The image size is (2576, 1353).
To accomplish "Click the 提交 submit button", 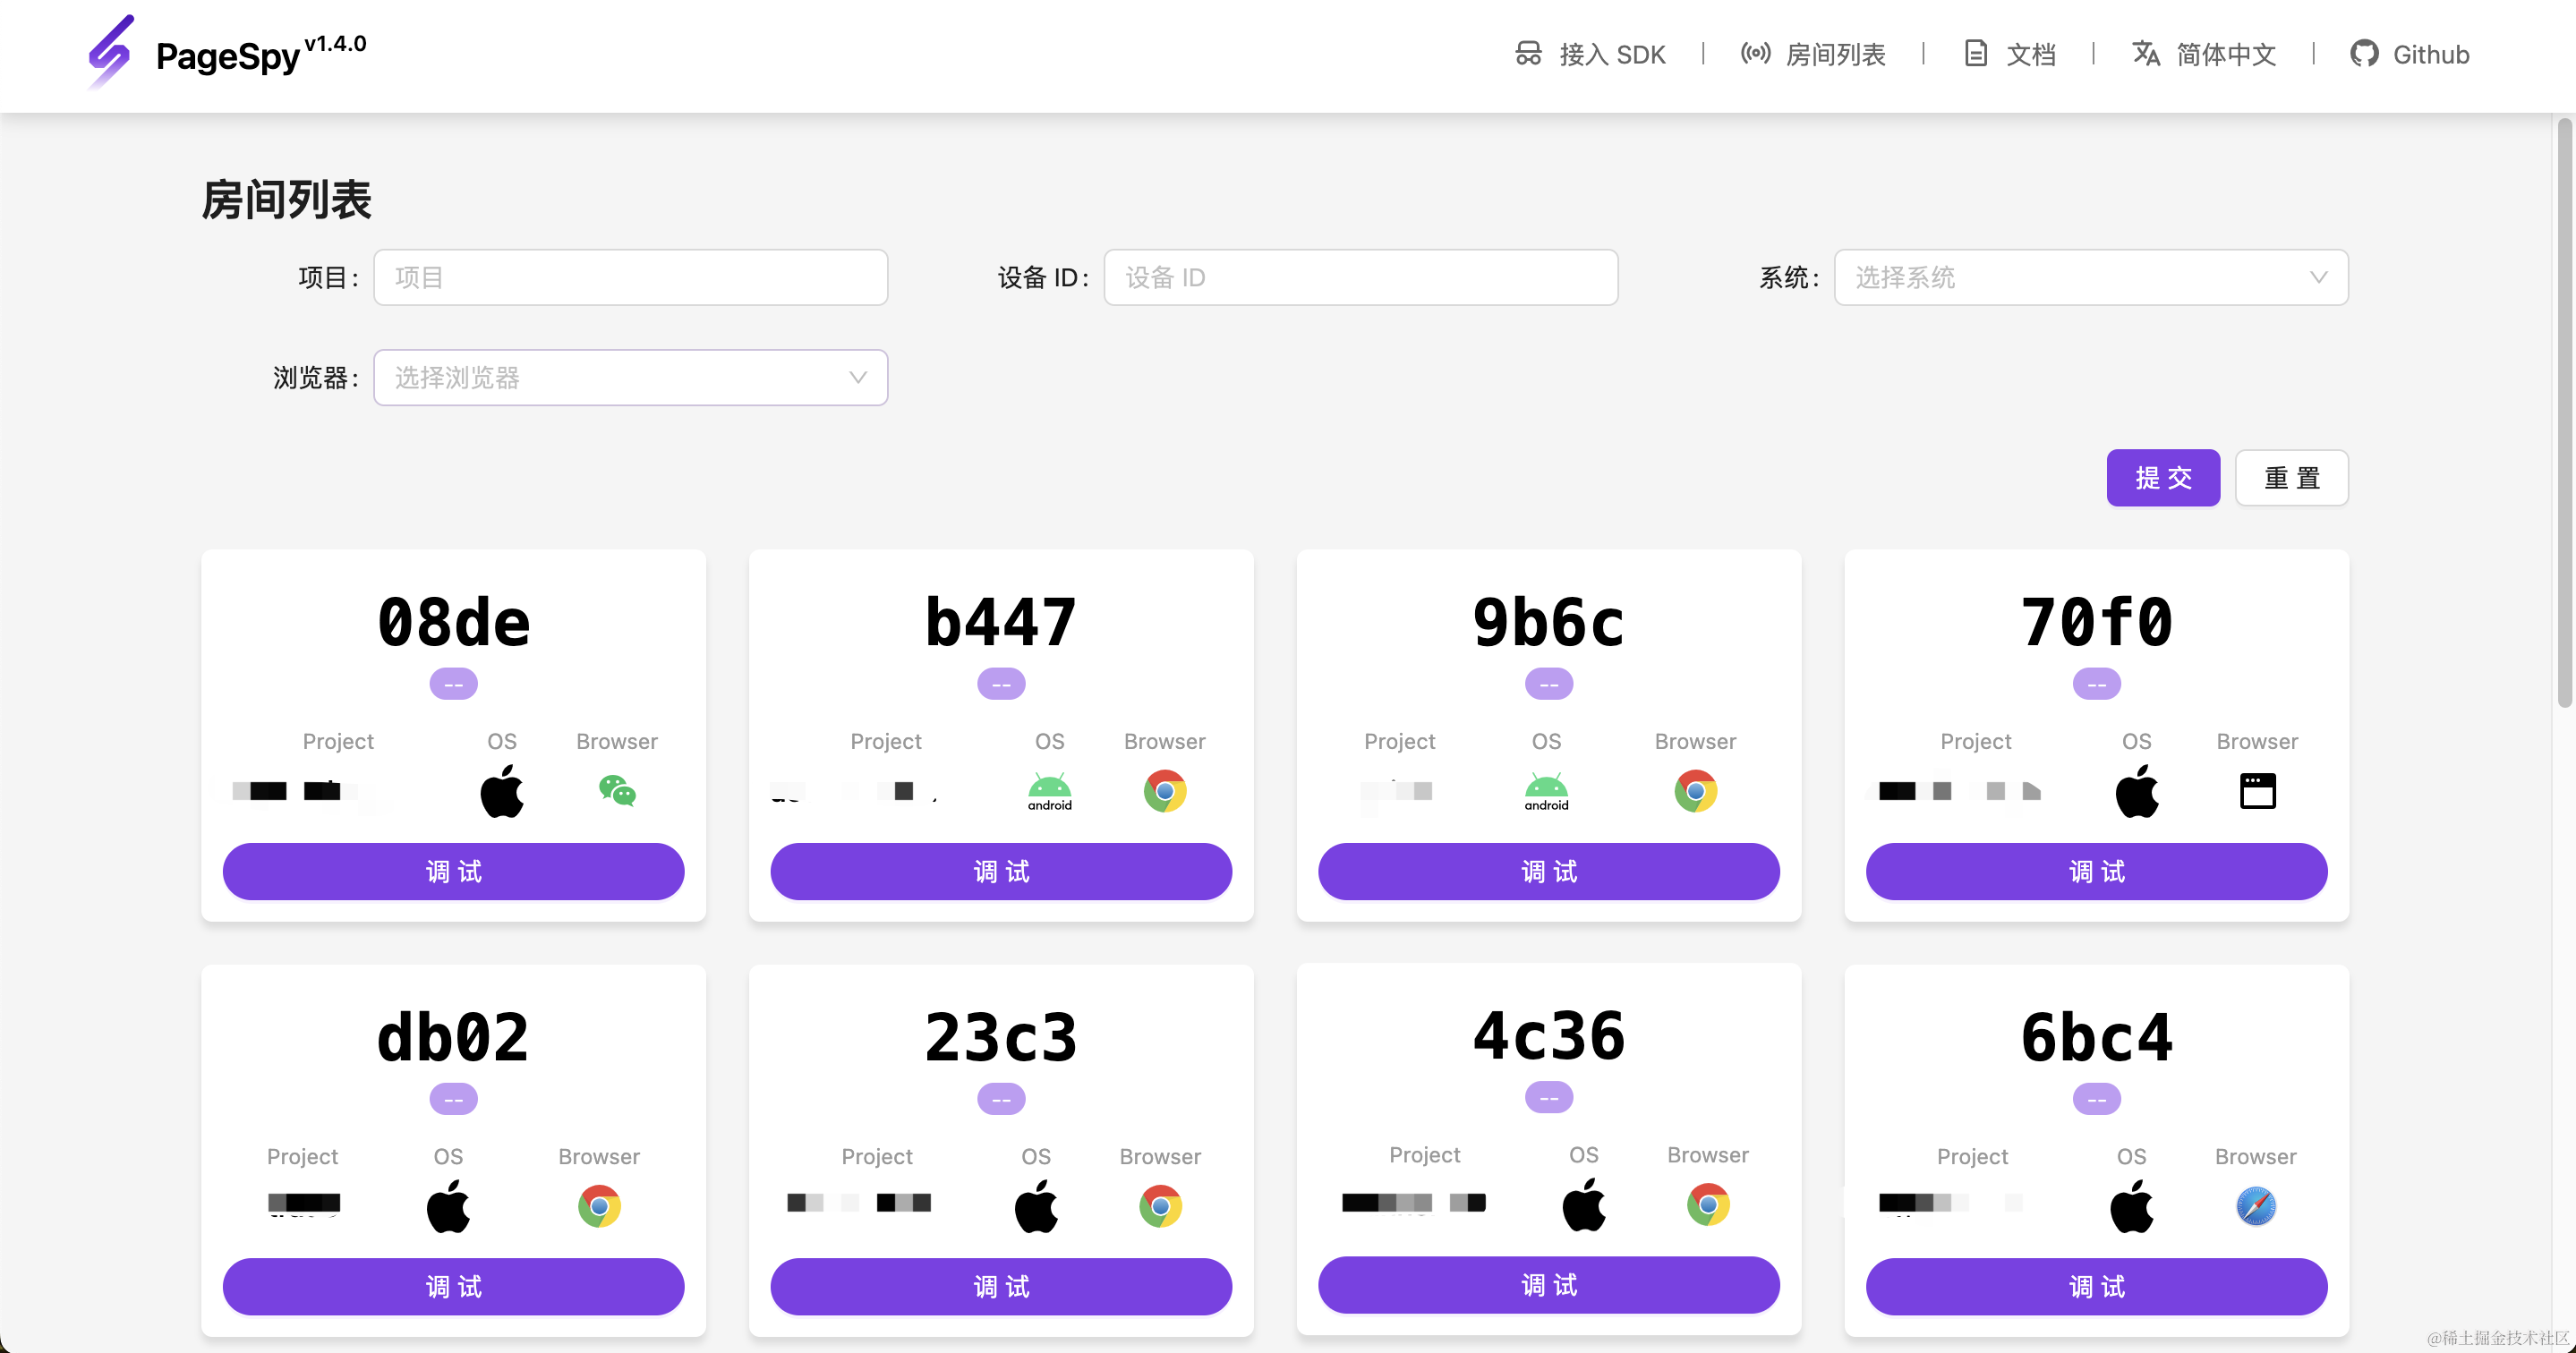I will (2163, 478).
